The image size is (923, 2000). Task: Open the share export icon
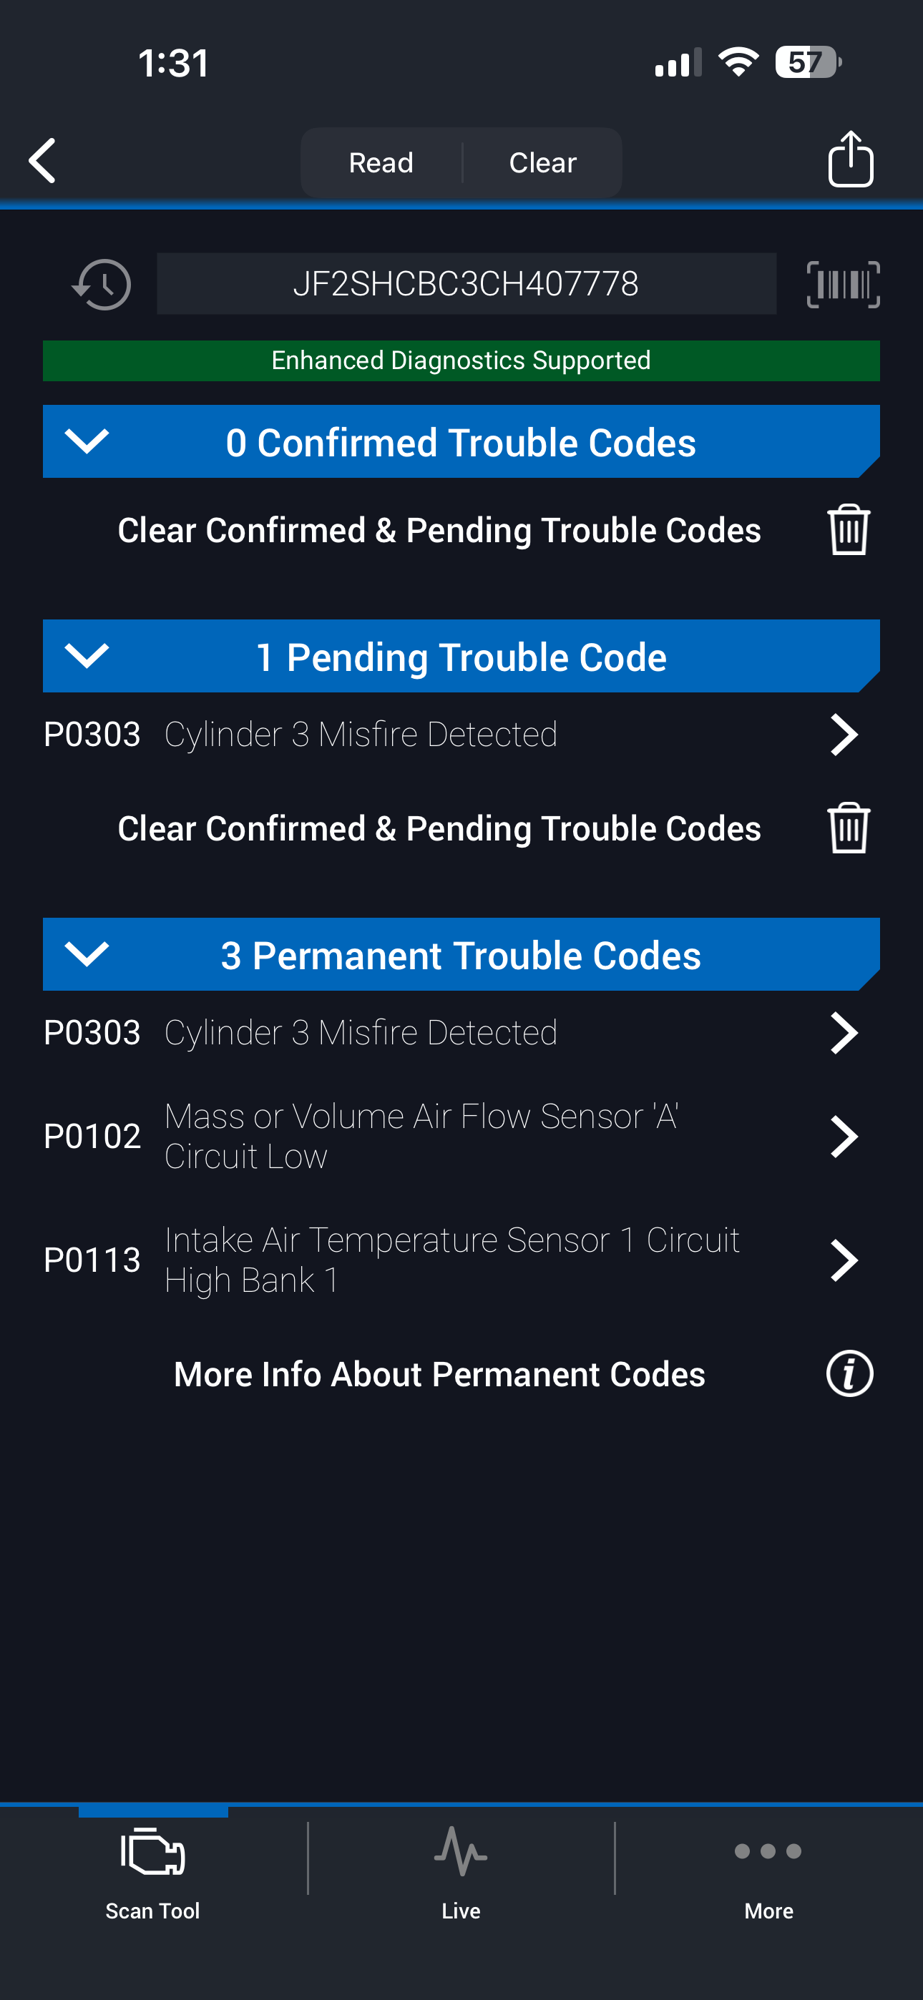851,159
